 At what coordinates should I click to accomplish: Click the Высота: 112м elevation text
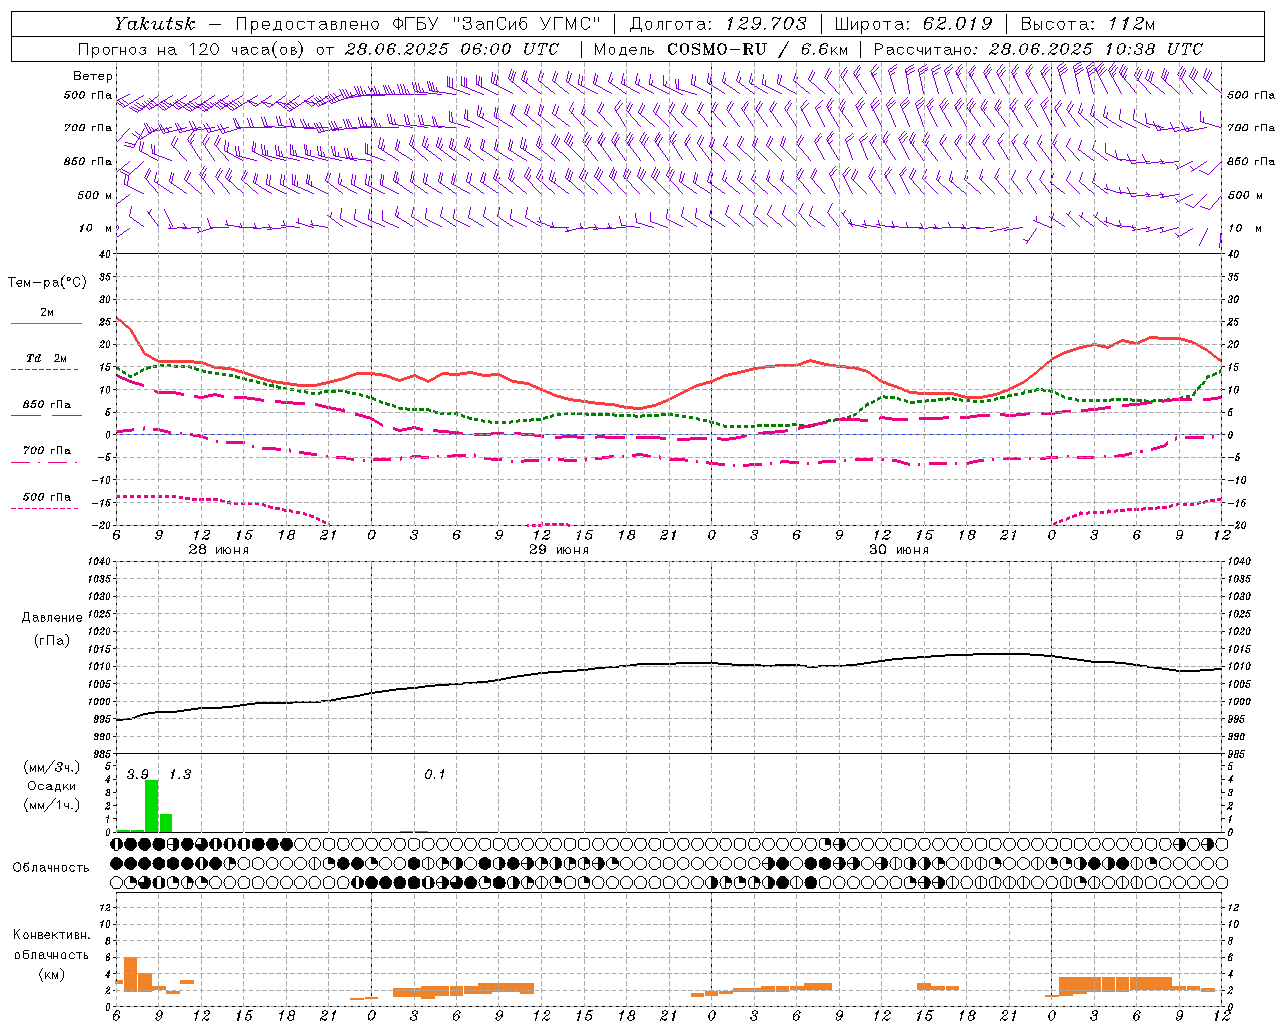tap(1088, 24)
